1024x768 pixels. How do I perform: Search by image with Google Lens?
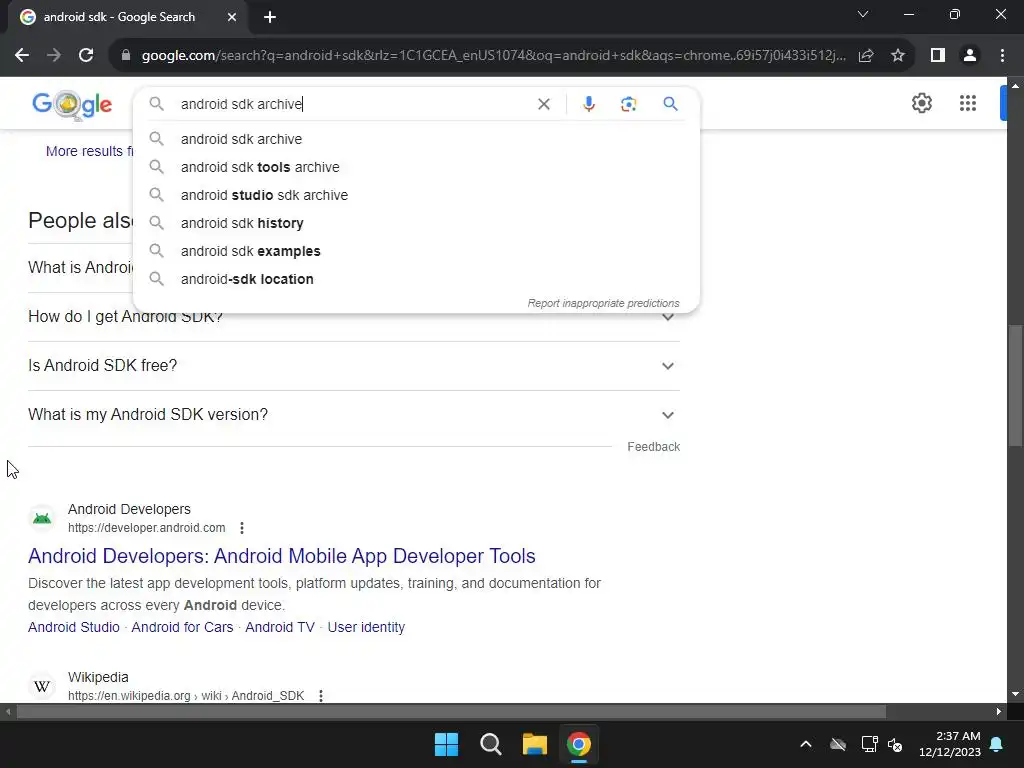(x=628, y=104)
